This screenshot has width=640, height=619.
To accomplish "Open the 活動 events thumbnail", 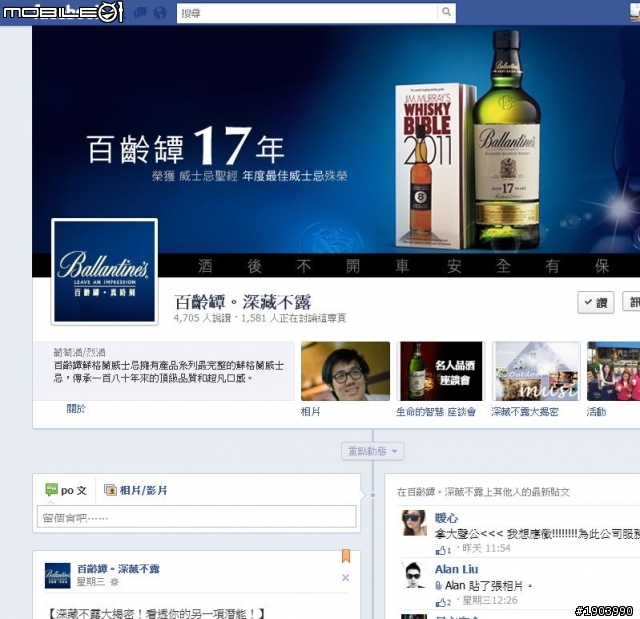I will click(x=613, y=371).
